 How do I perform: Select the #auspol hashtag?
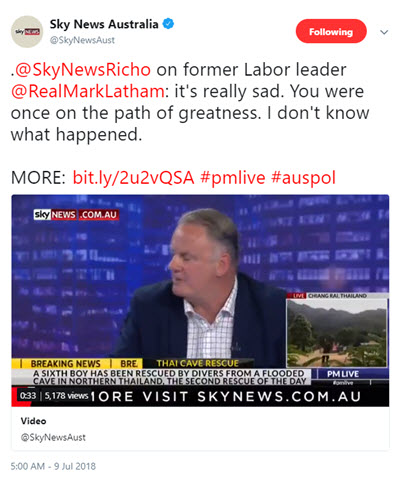pos(303,177)
